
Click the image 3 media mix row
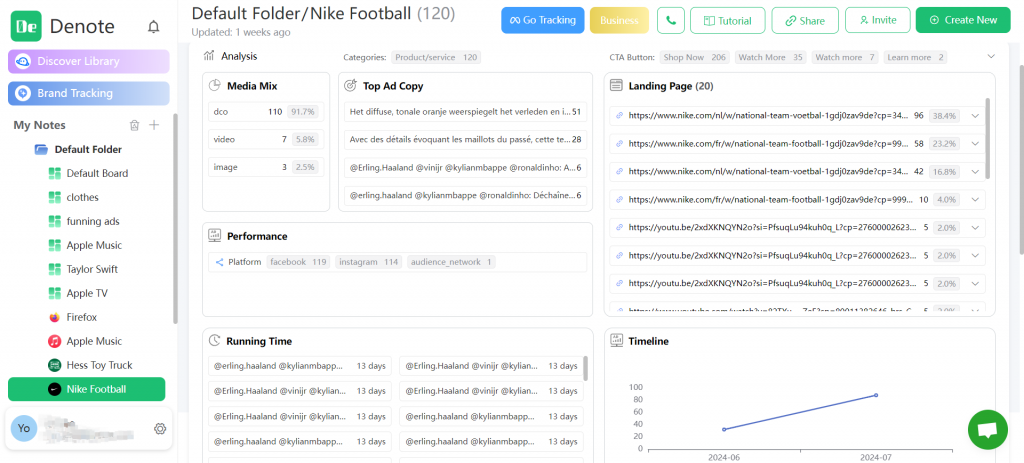266,167
